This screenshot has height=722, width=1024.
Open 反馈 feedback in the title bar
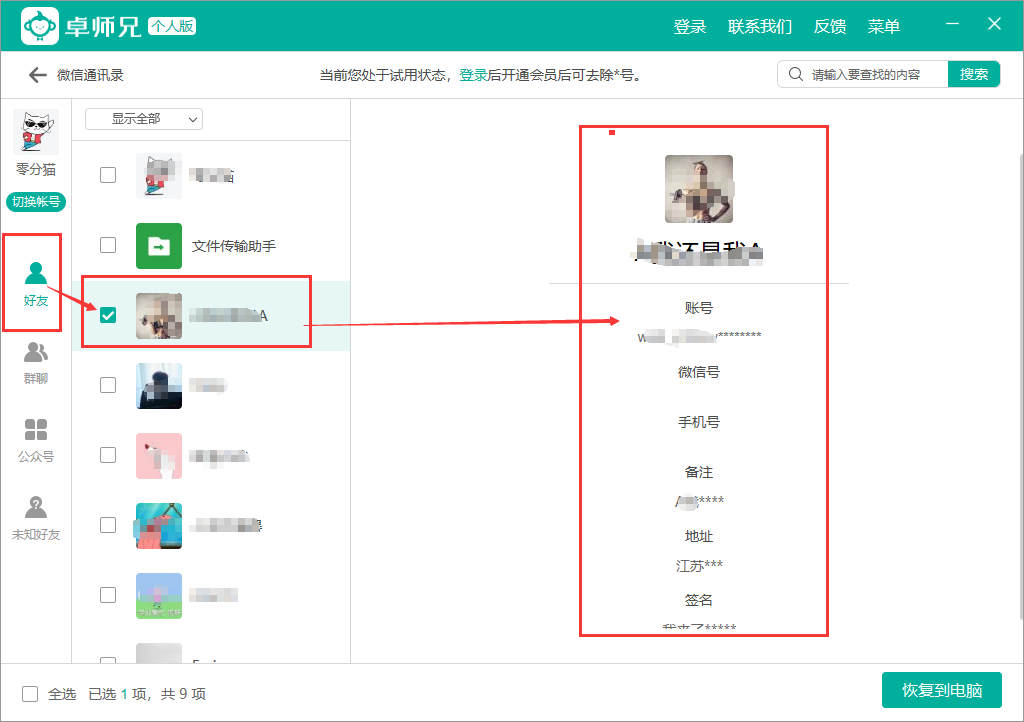(829, 27)
